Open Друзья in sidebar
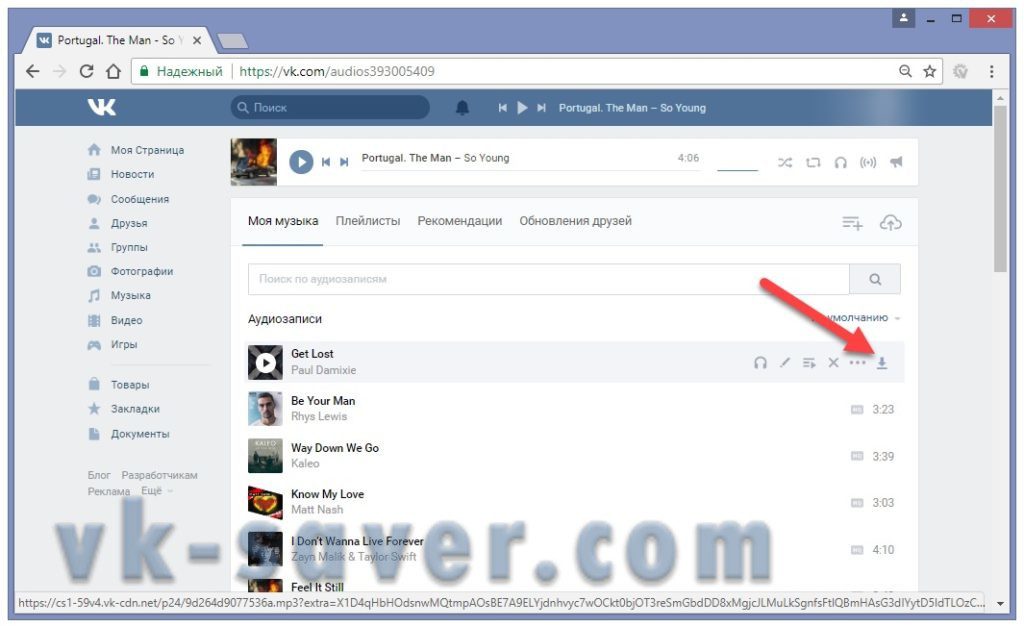The height and width of the screenshot is (626, 1024). pos(129,223)
